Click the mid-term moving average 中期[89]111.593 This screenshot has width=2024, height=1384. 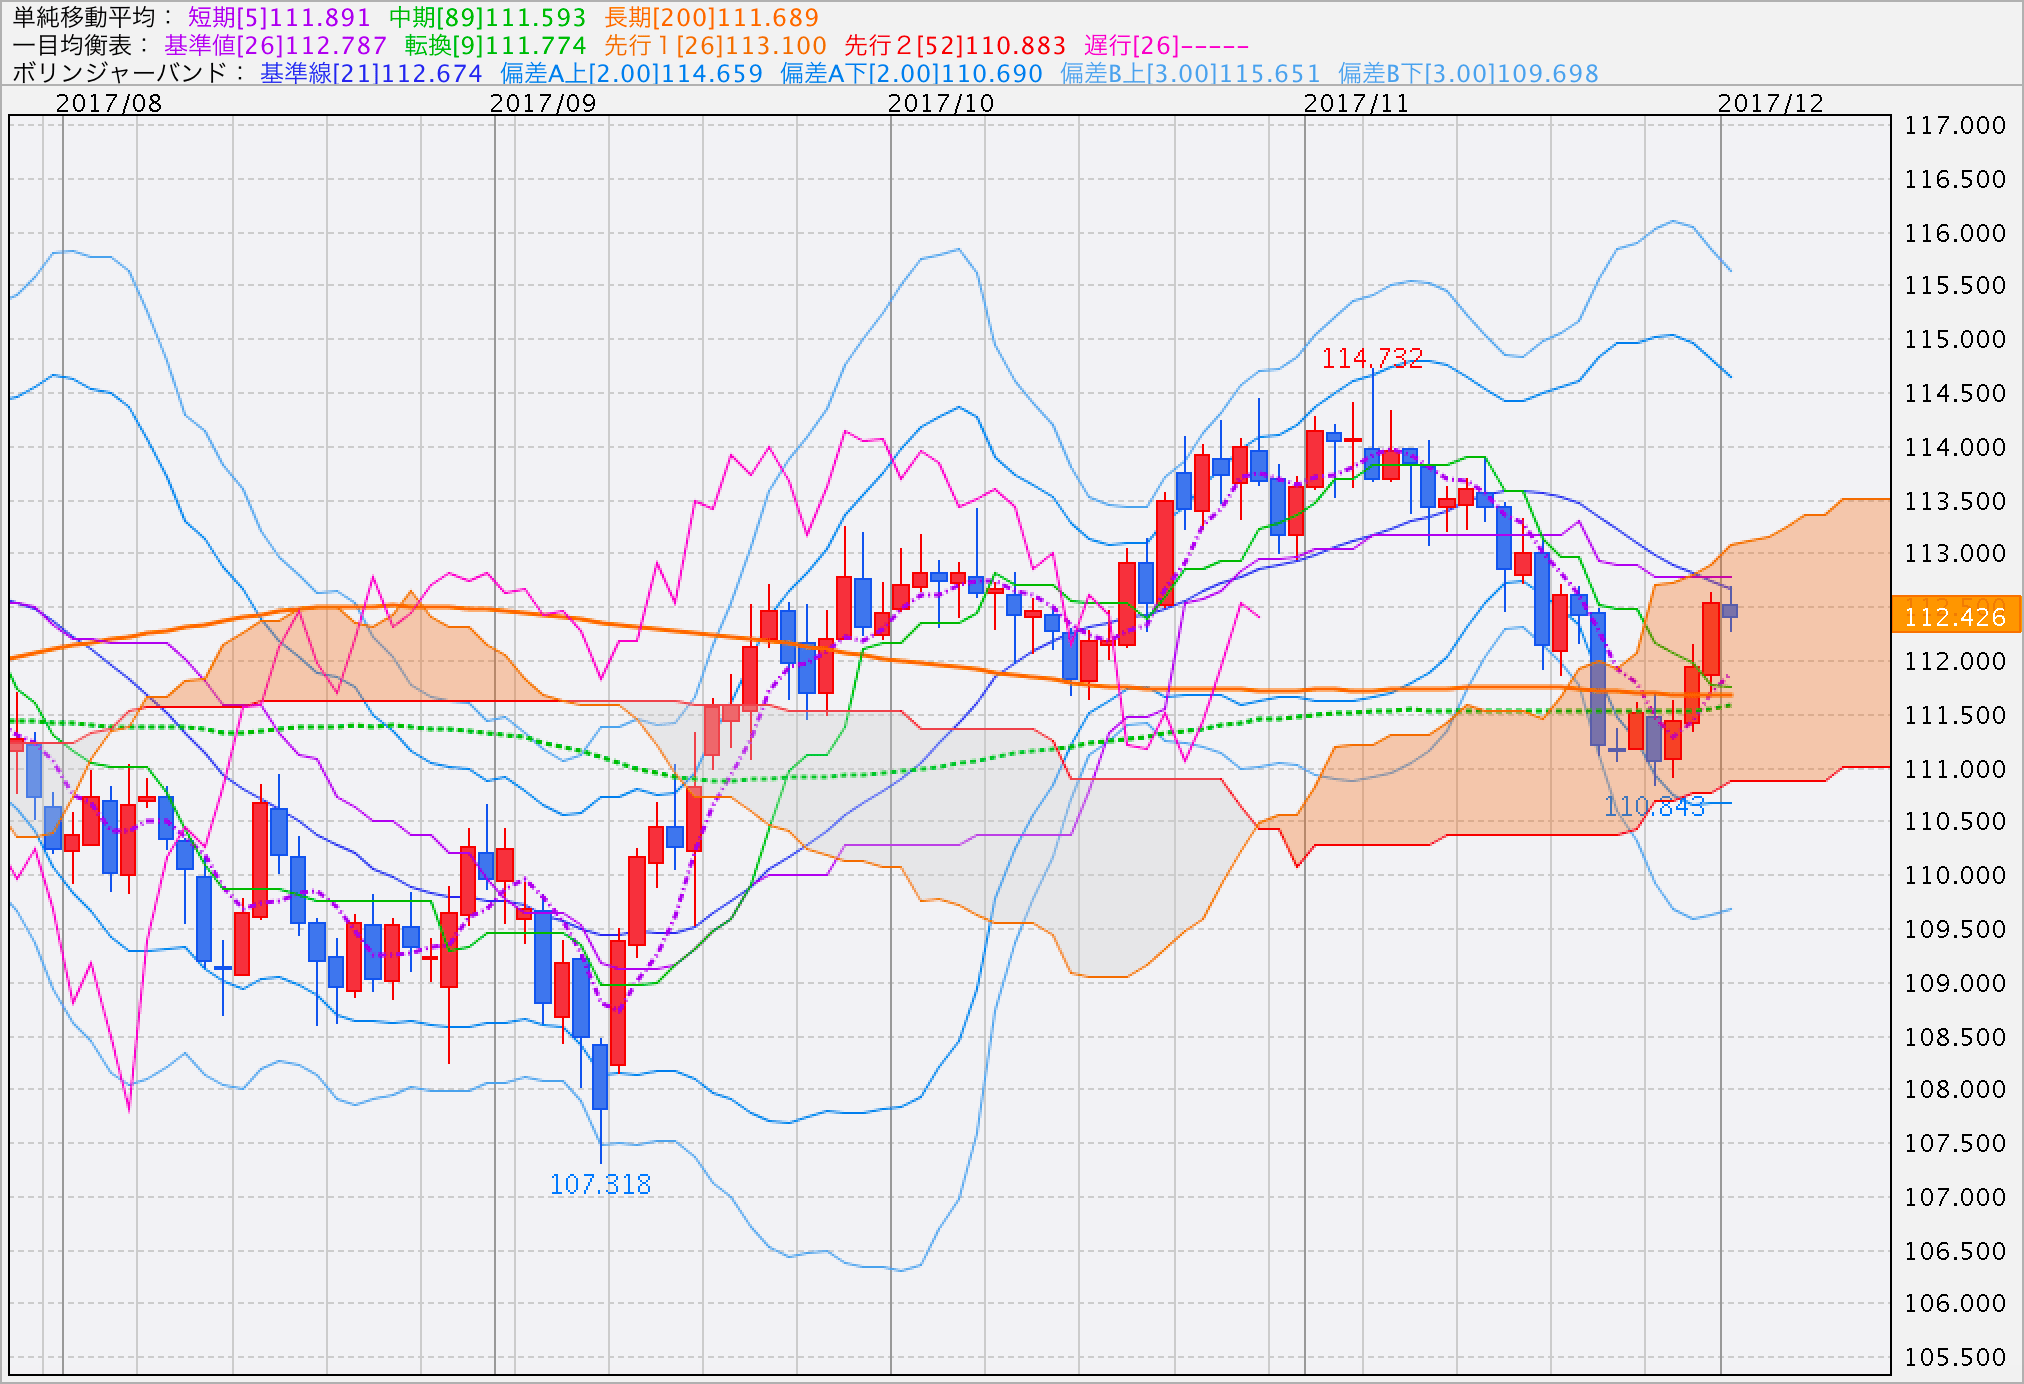[487, 17]
